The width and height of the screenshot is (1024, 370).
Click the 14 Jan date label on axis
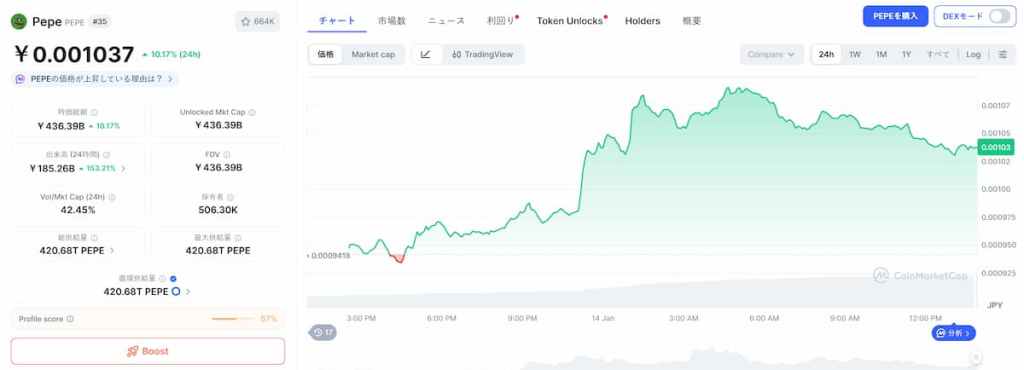pyautogui.click(x=603, y=318)
